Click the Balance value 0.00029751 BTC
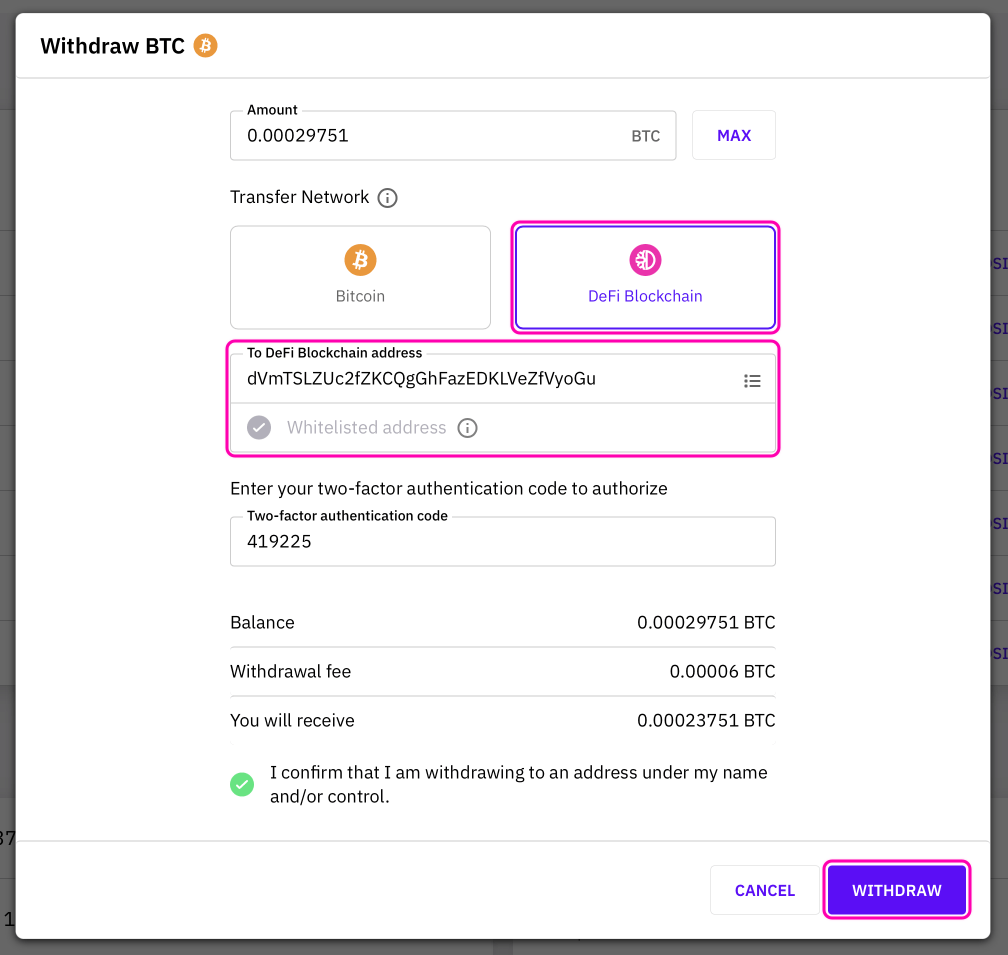This screenshot has height=955, width=1008. click(x=706, y=623)
